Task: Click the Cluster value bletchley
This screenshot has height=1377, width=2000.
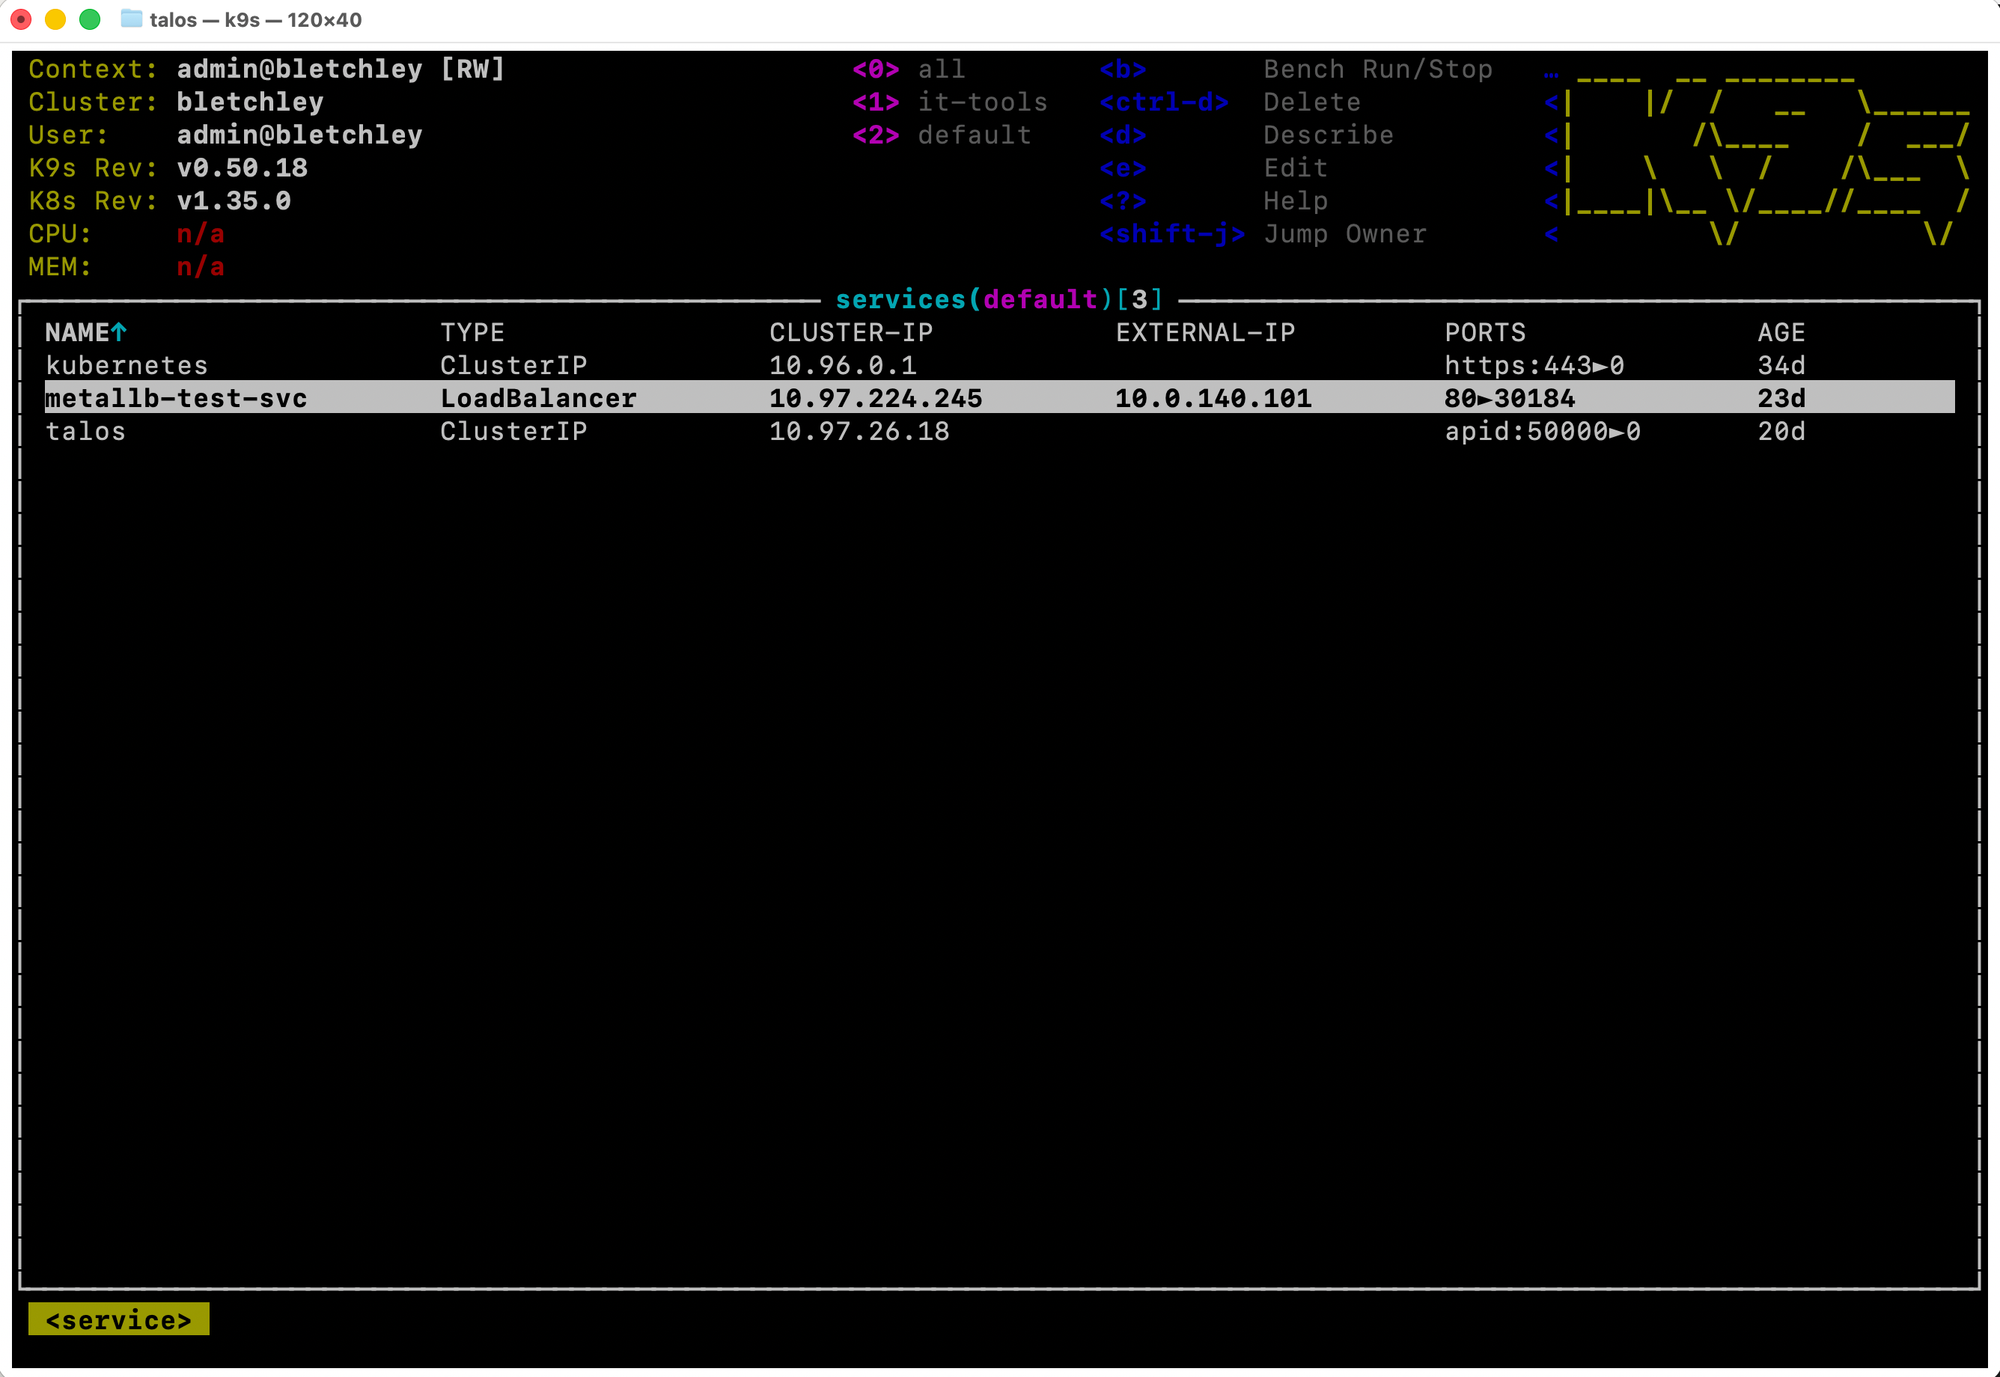Action: pos(250,102)
